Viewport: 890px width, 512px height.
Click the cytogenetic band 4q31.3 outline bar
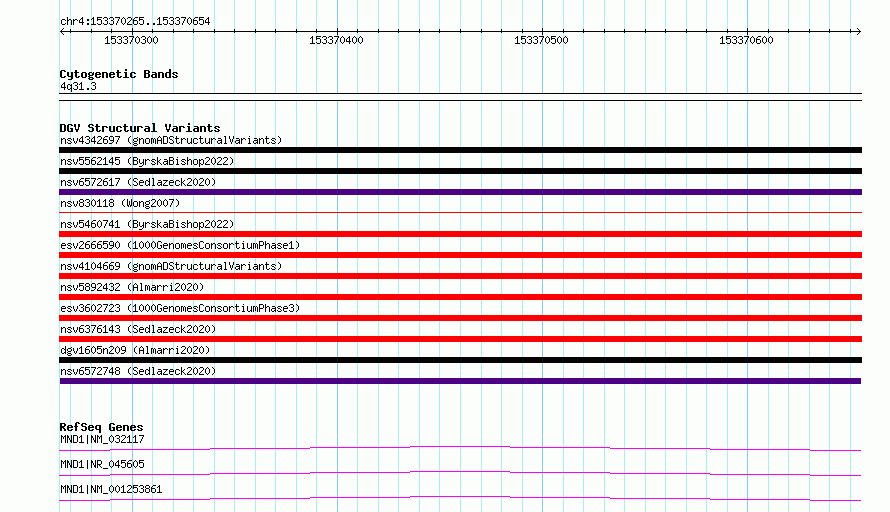coord(460,97)
